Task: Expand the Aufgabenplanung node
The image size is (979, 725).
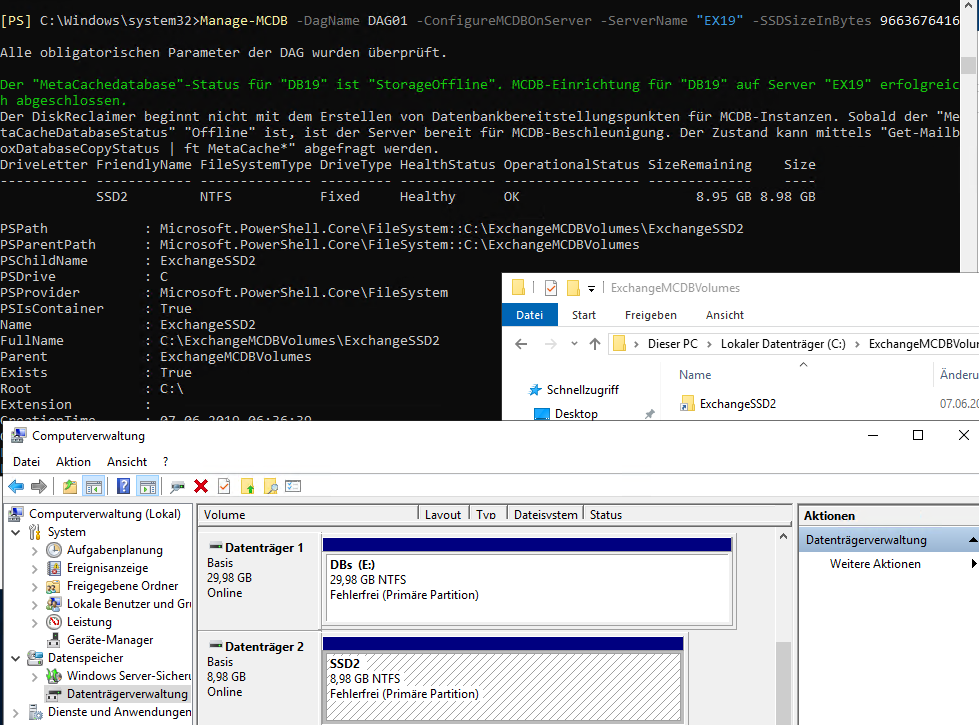Action: 35,551
